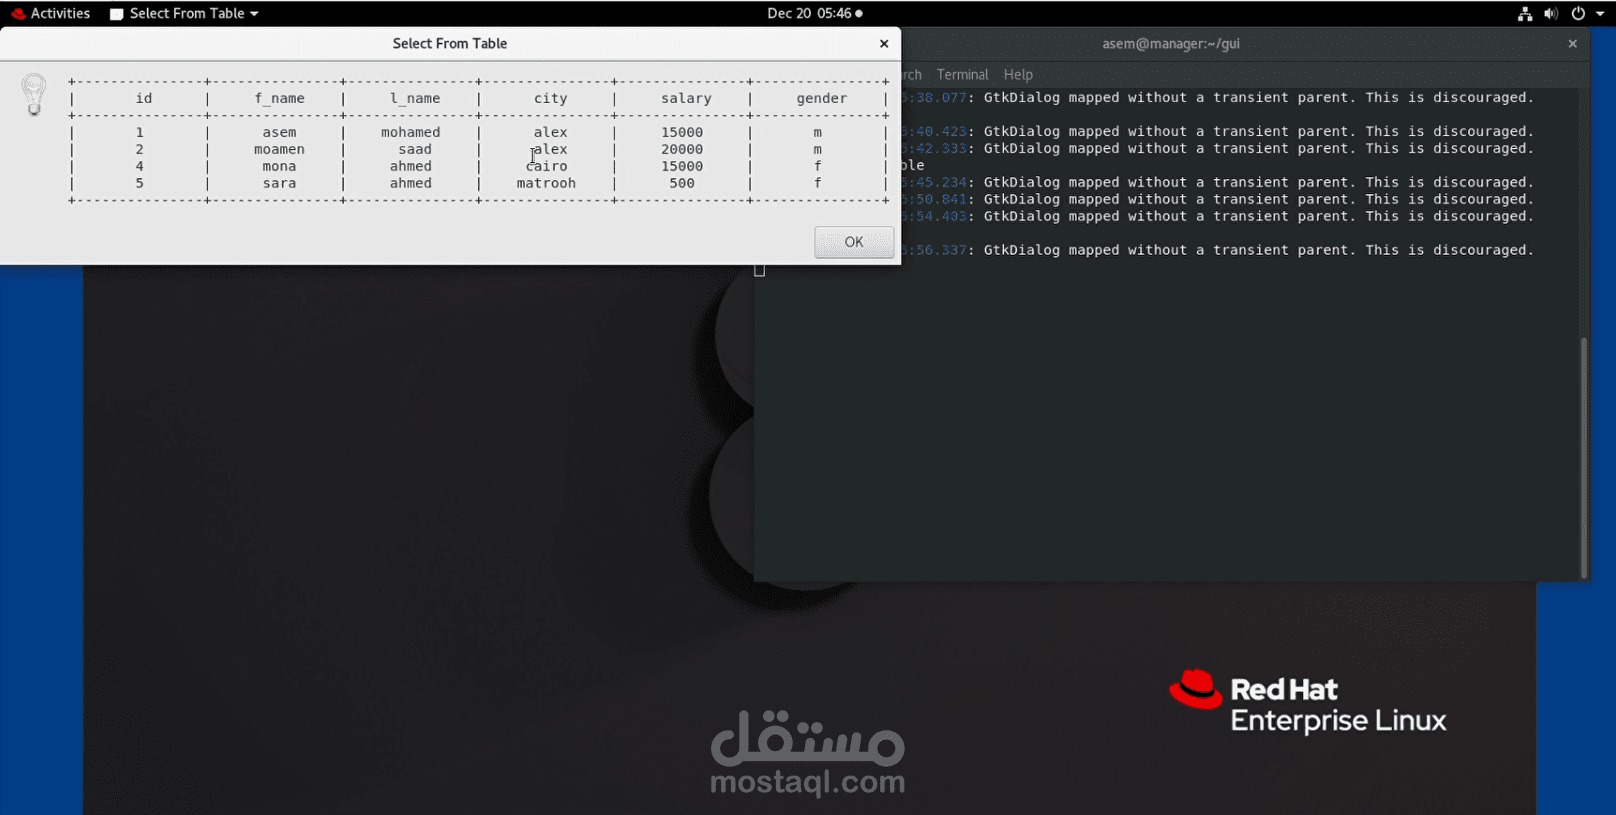
Task: Click the lightbulb info icon in the dialog
Action: (x=34, y=95)
